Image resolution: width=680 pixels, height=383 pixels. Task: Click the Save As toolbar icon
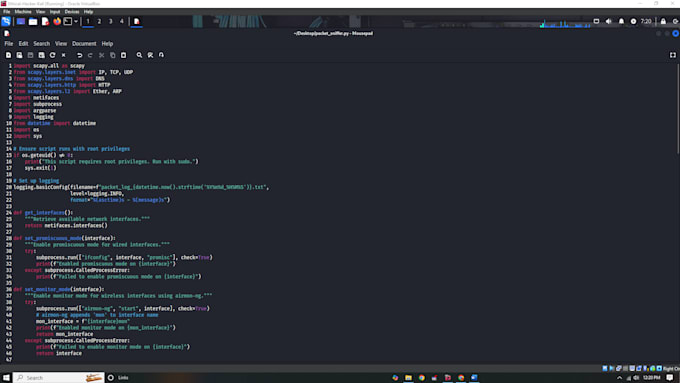pos(42,55)
